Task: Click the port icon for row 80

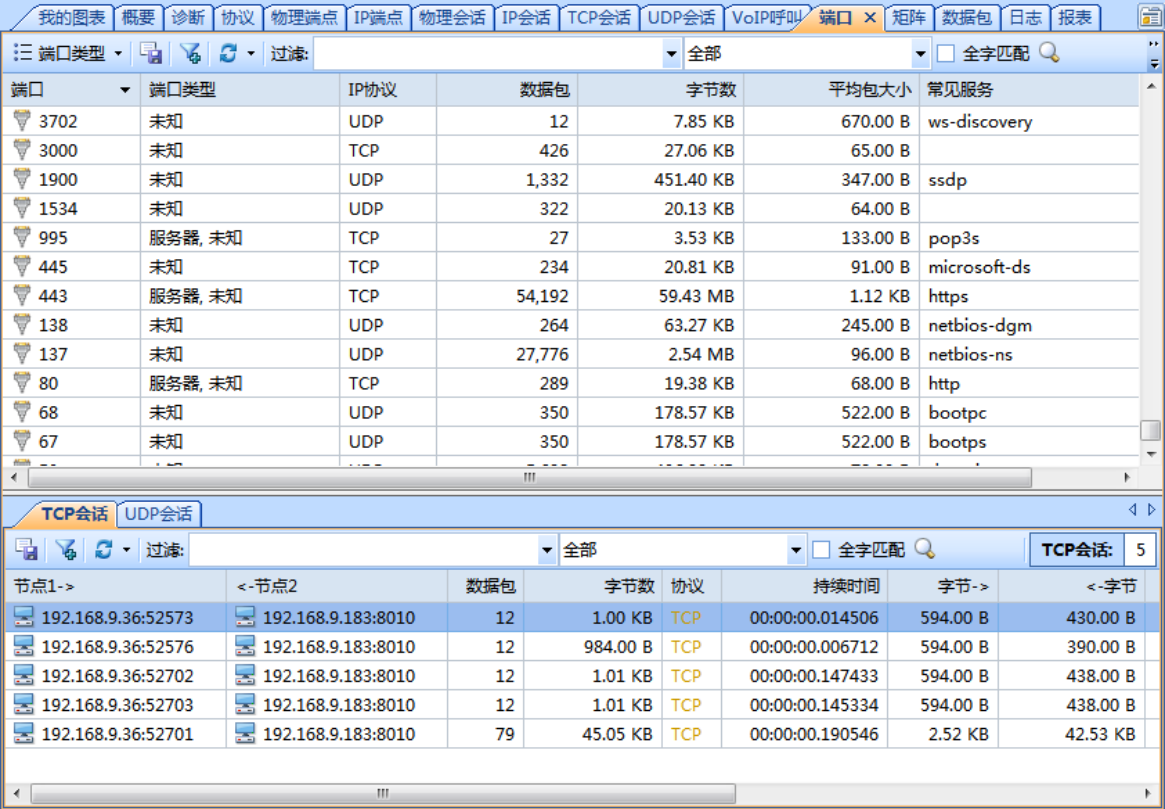Action: coord(22,383)
